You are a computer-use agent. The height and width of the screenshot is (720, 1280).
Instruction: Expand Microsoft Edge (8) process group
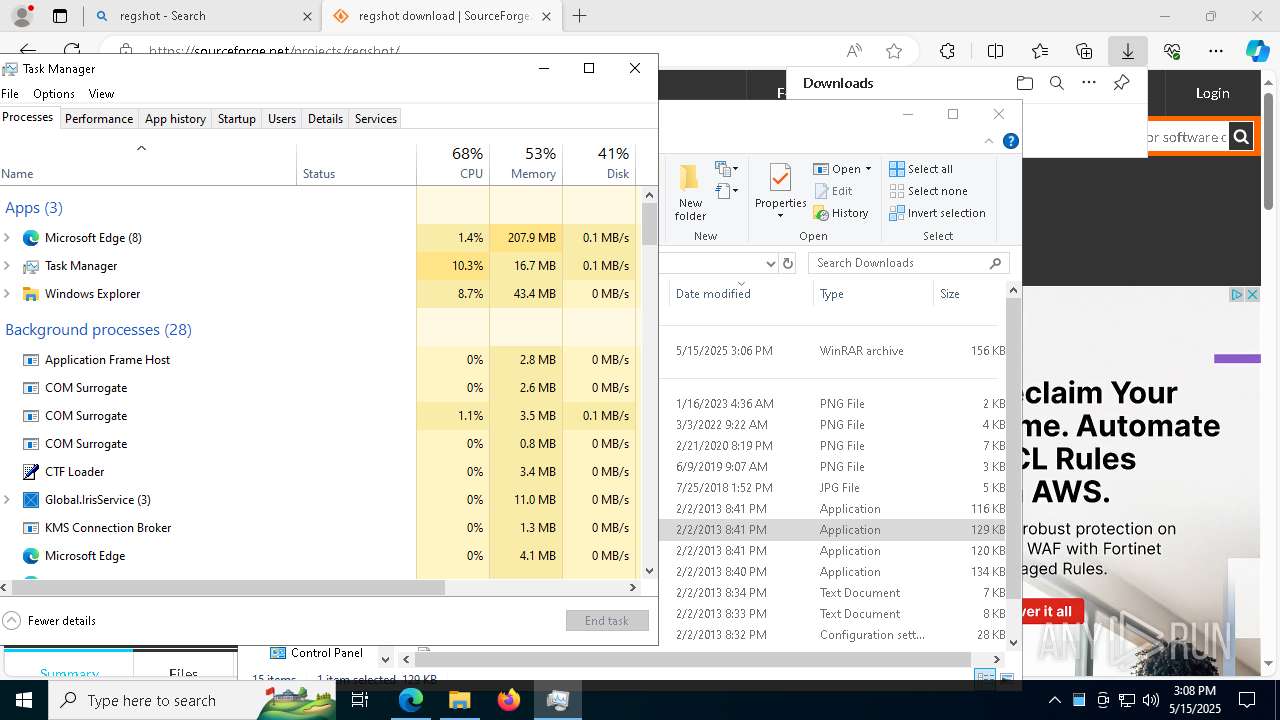click(x=7, y=238)
